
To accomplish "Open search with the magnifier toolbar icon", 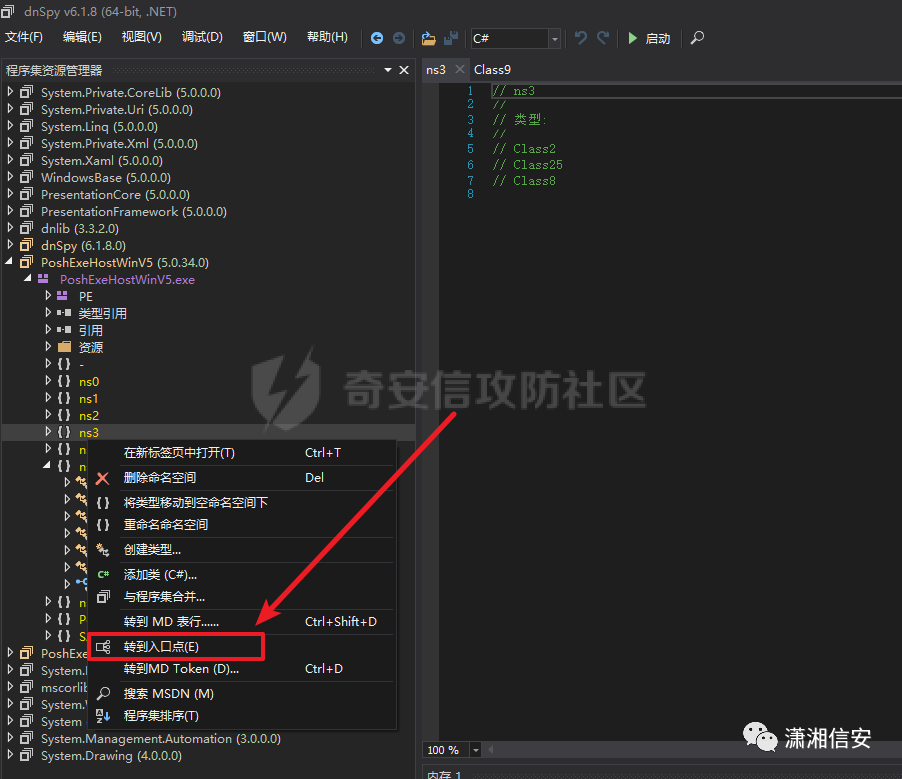I will click(x=697, y=38).
